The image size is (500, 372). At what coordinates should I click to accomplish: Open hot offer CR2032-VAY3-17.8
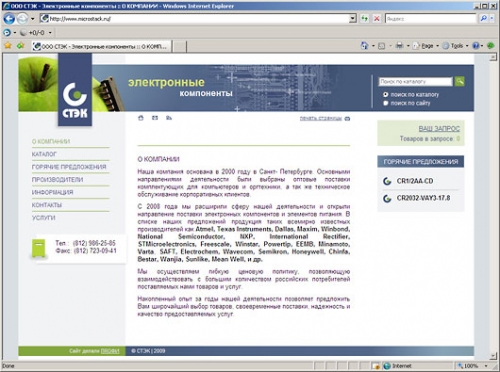point(423,198)
